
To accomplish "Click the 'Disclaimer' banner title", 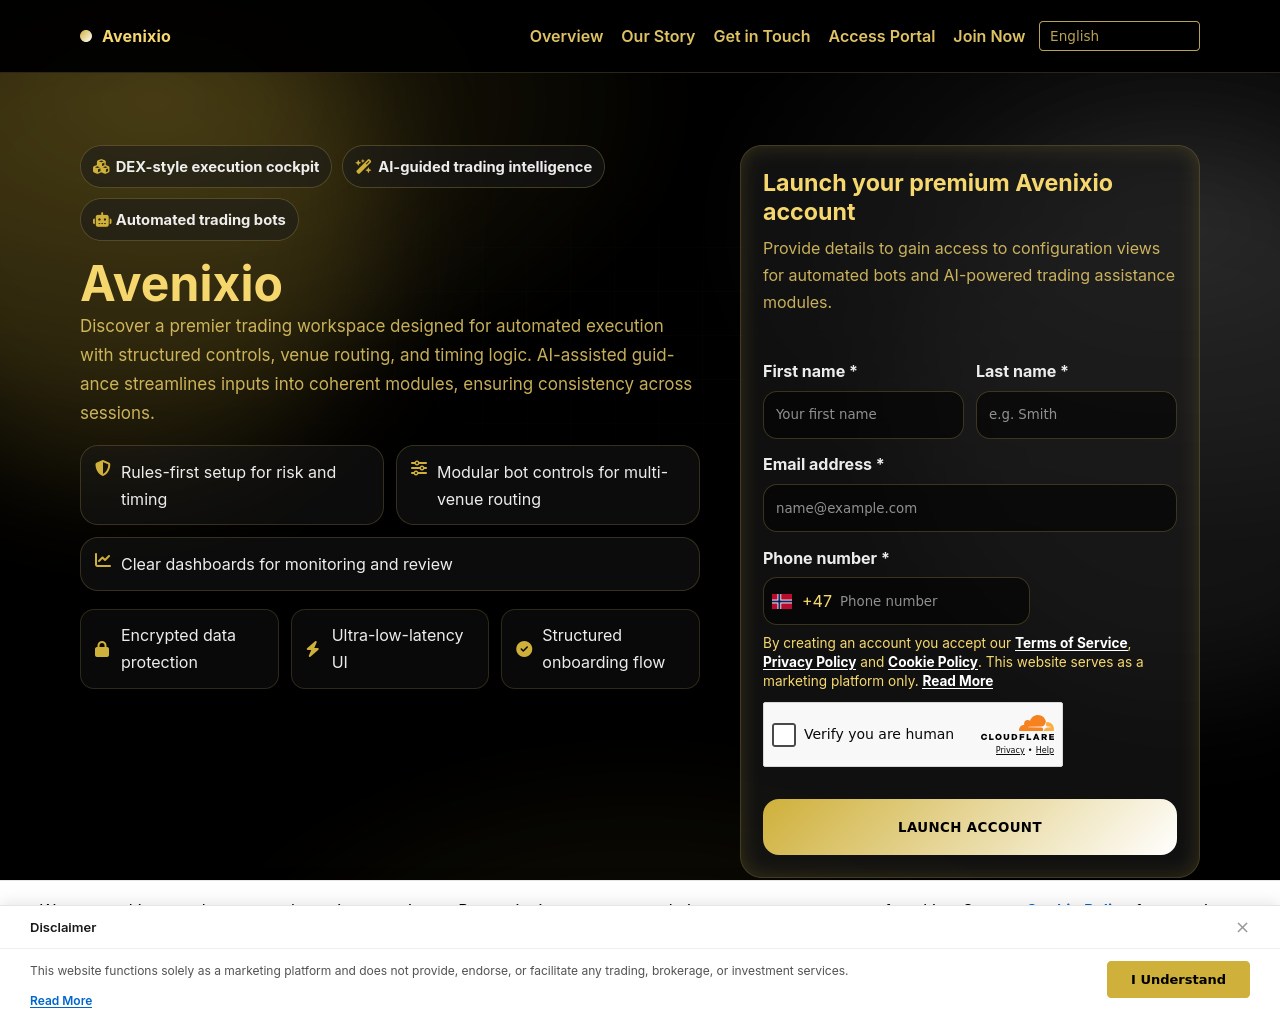I will click(63, 928).
